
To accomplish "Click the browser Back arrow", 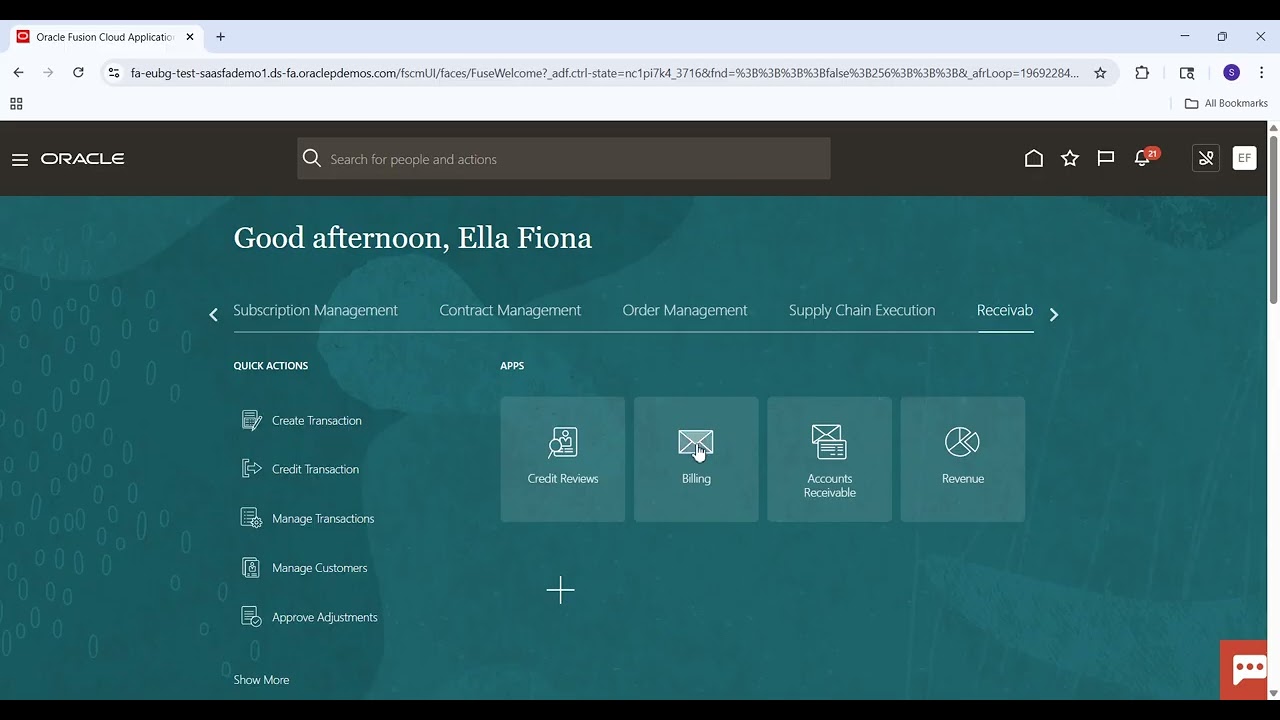I will (18, 73).
